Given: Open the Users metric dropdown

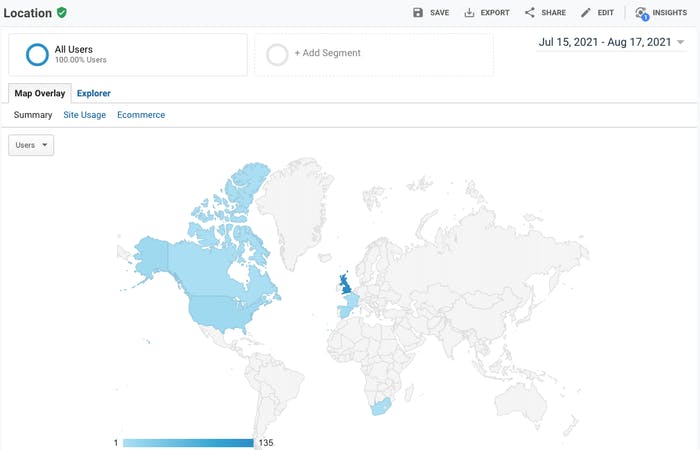Looking at the screenshot, I should pos(31,145).
